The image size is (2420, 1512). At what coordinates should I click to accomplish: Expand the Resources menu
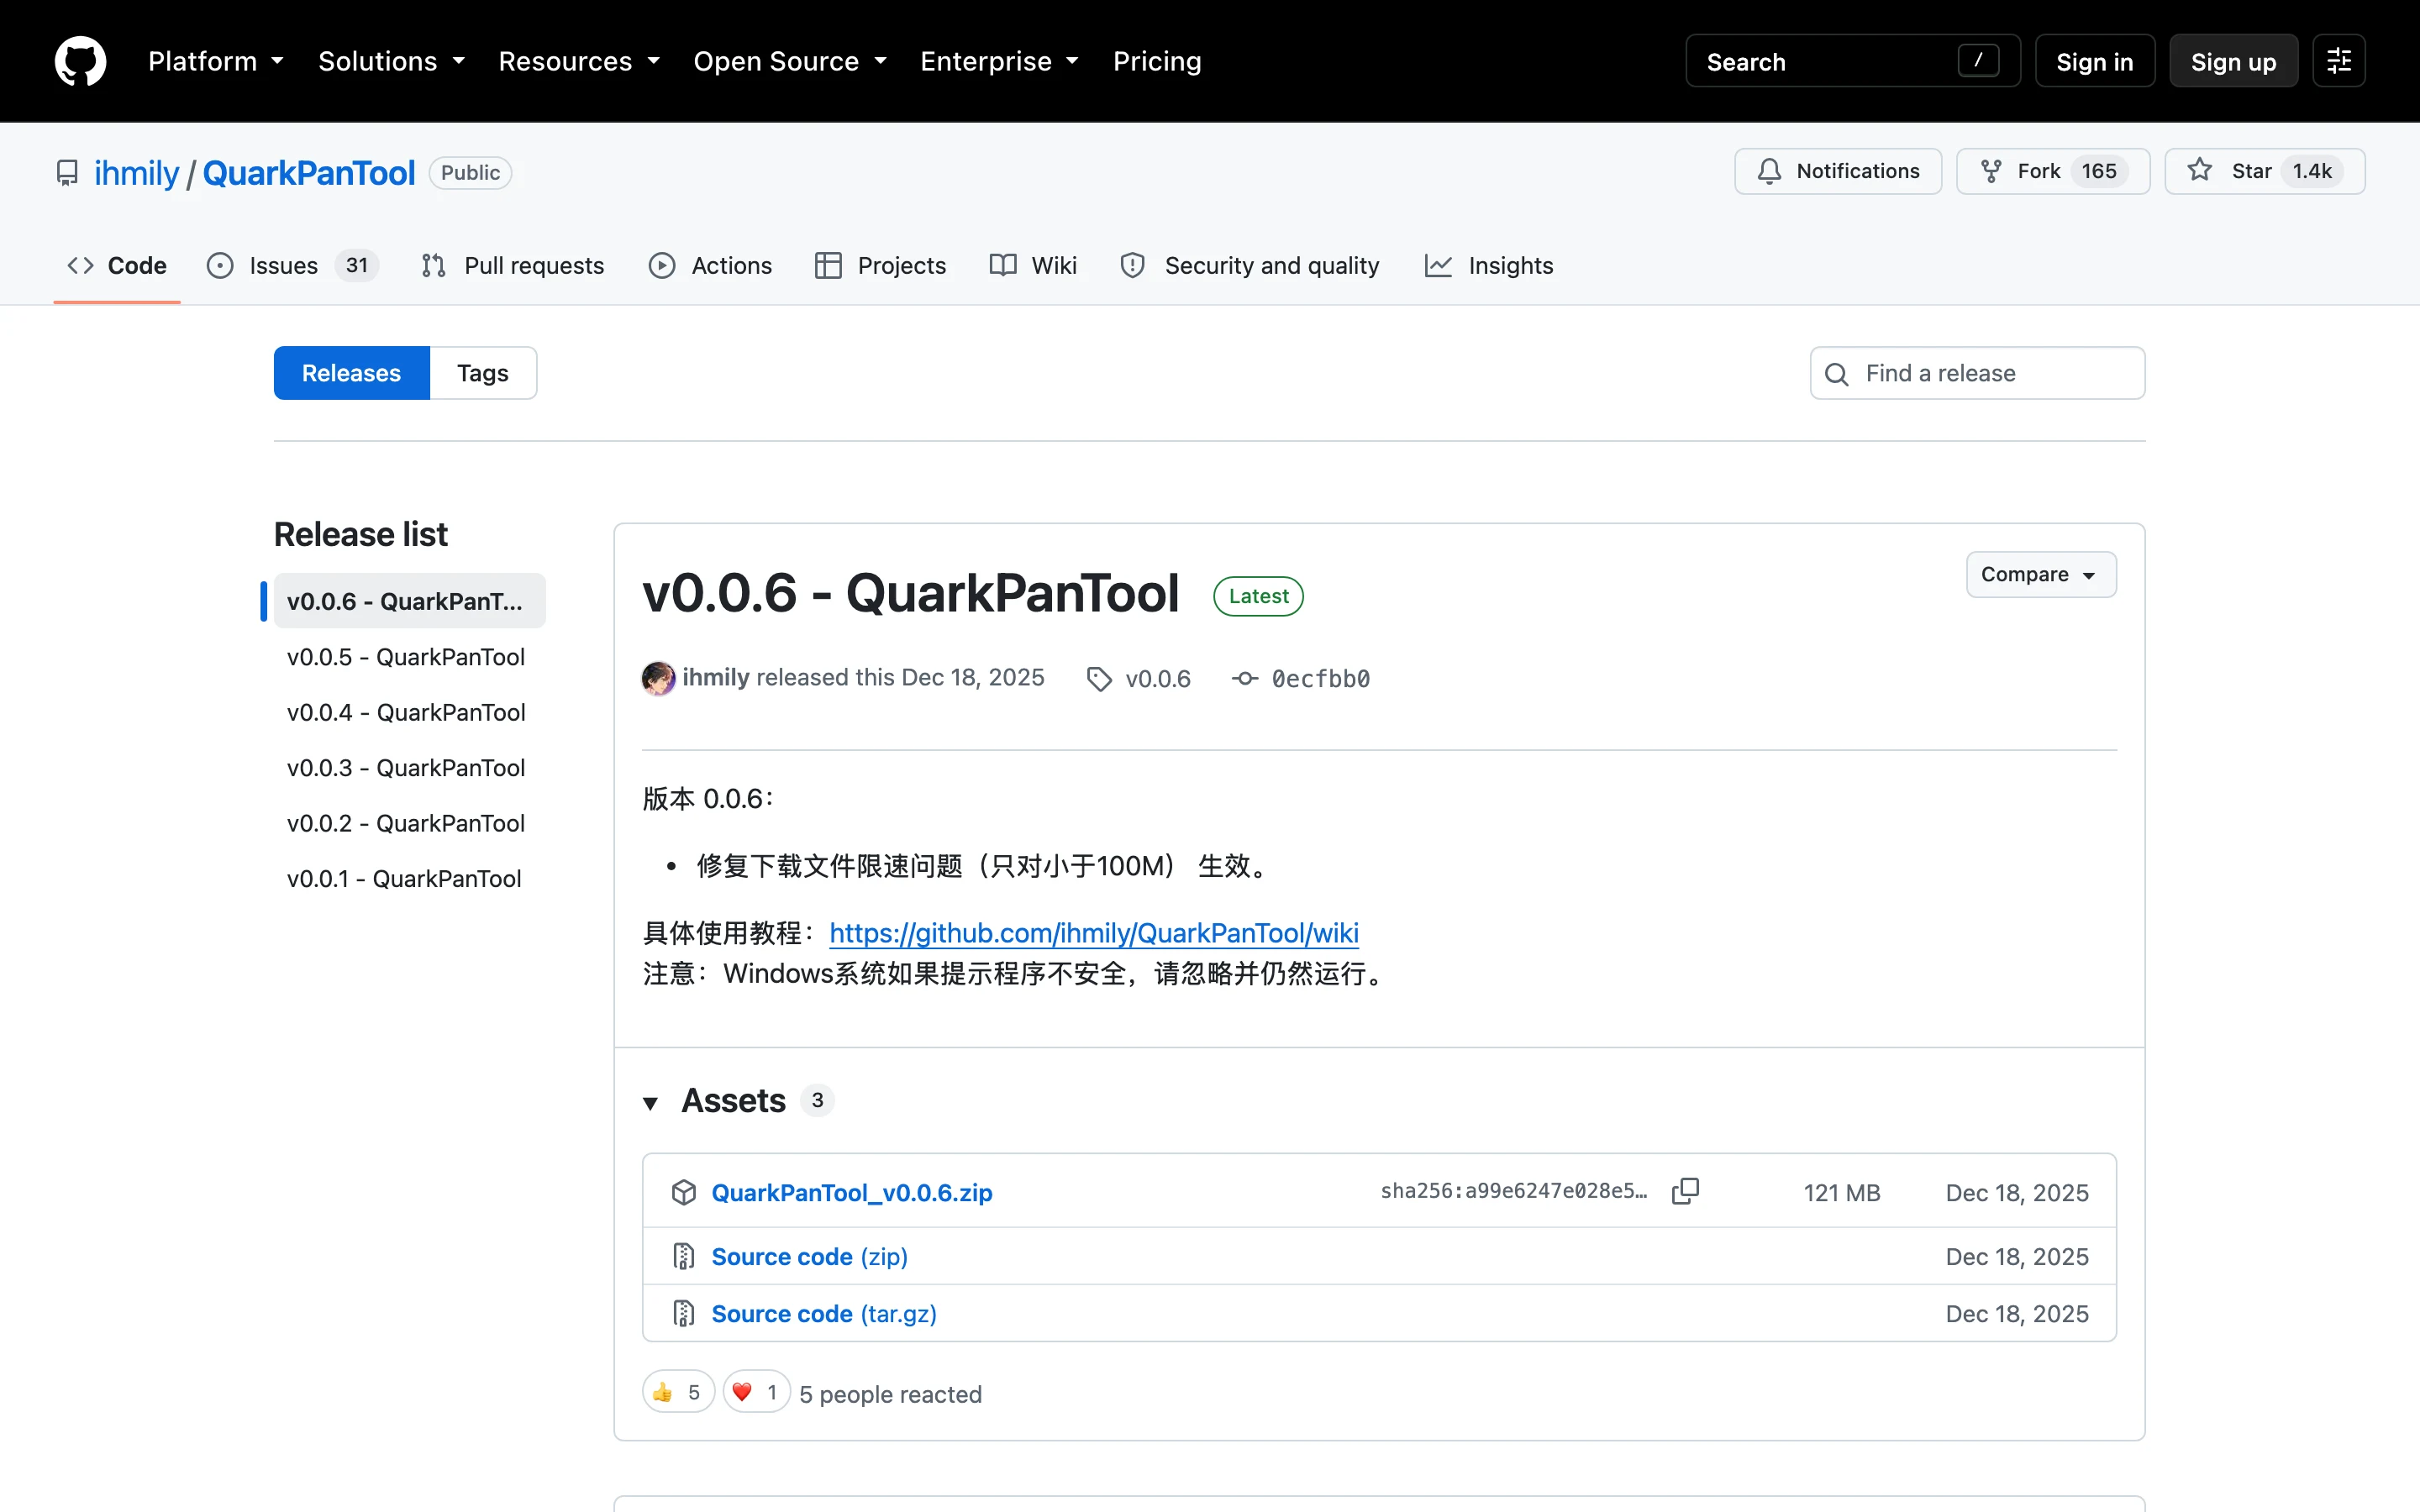tap(579, 61)
